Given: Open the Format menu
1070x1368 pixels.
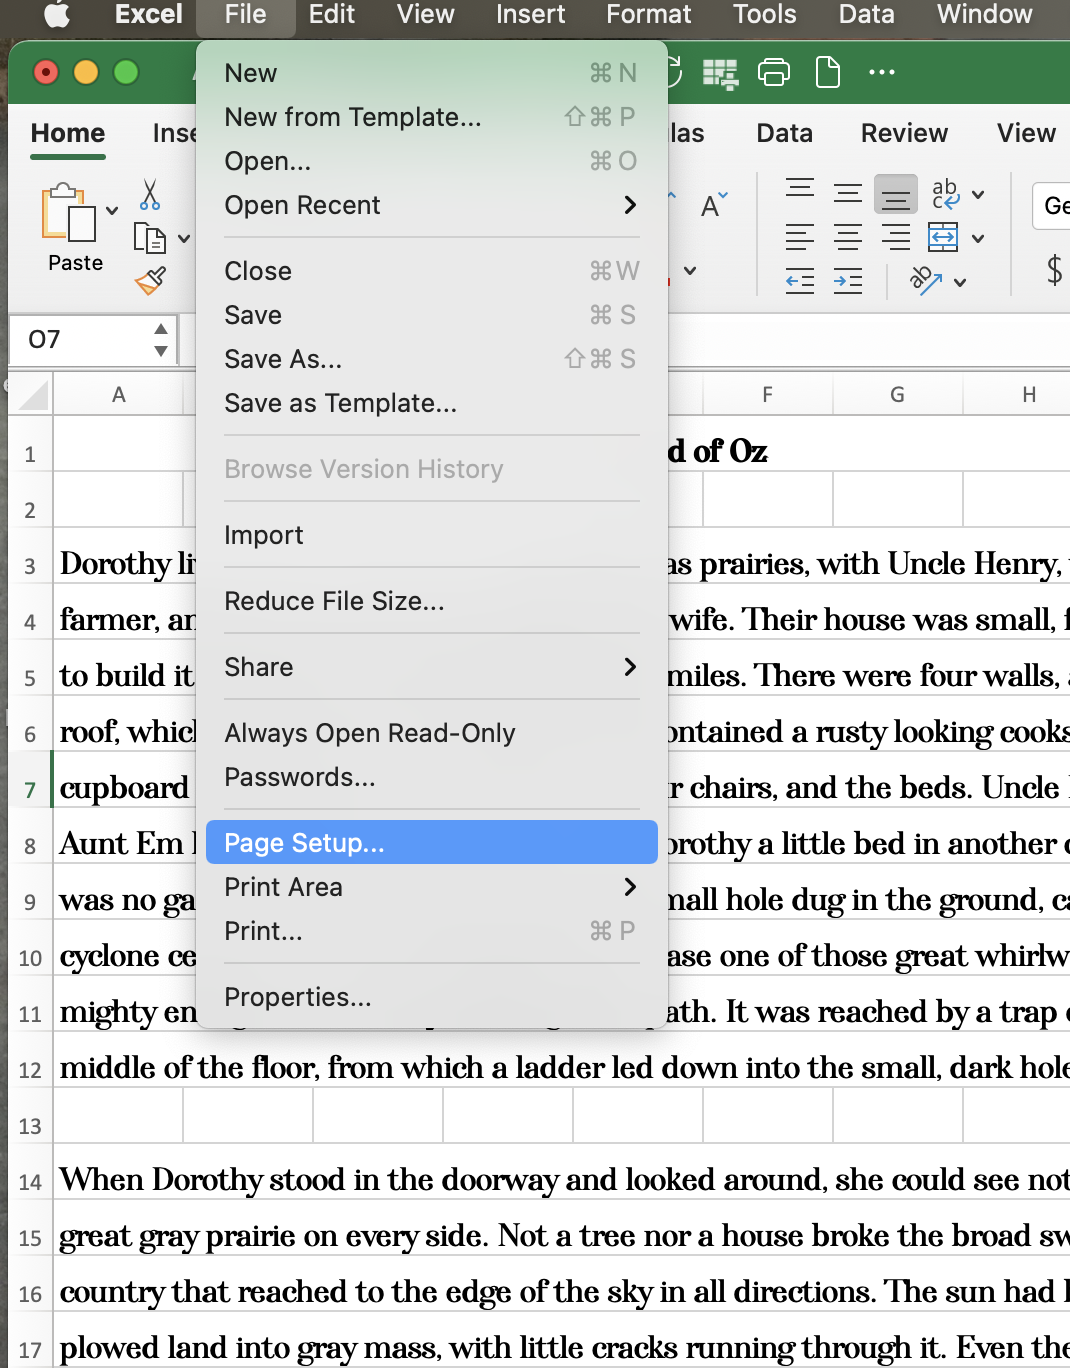Looking at the screenshot, I should tap(649, 14).
